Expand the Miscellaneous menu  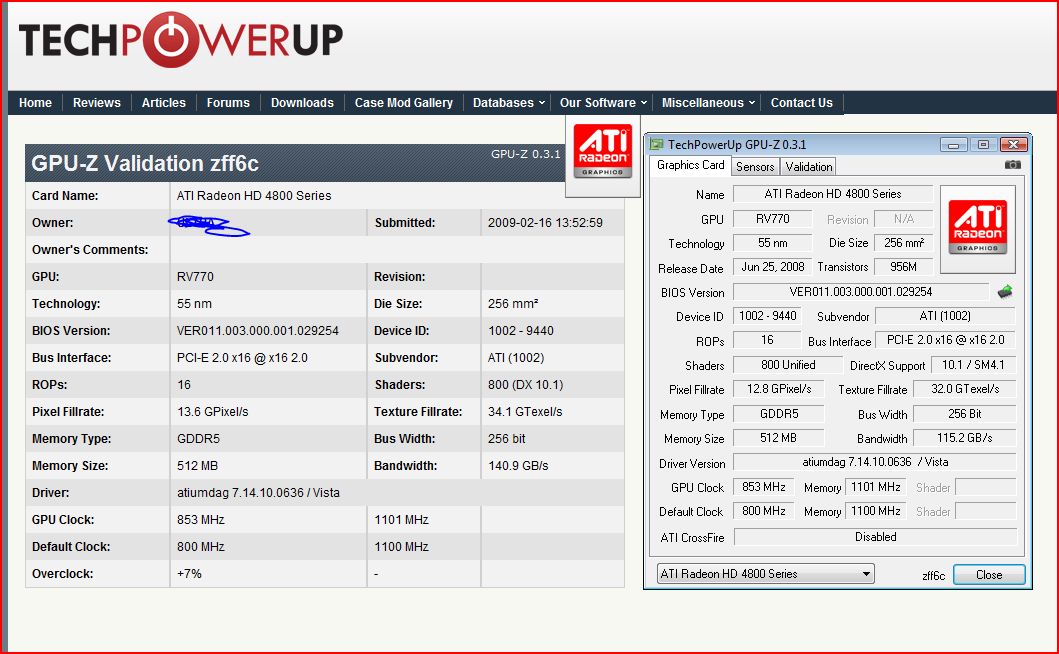[x=708, y=103]
